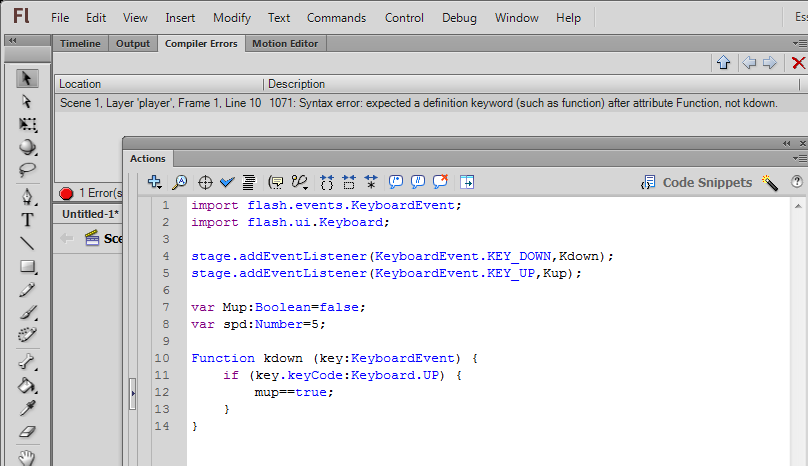808x466 pixels.
Task: Select the 1071 syntax error row
Action: pyautogui.click(x=431, y=103)
